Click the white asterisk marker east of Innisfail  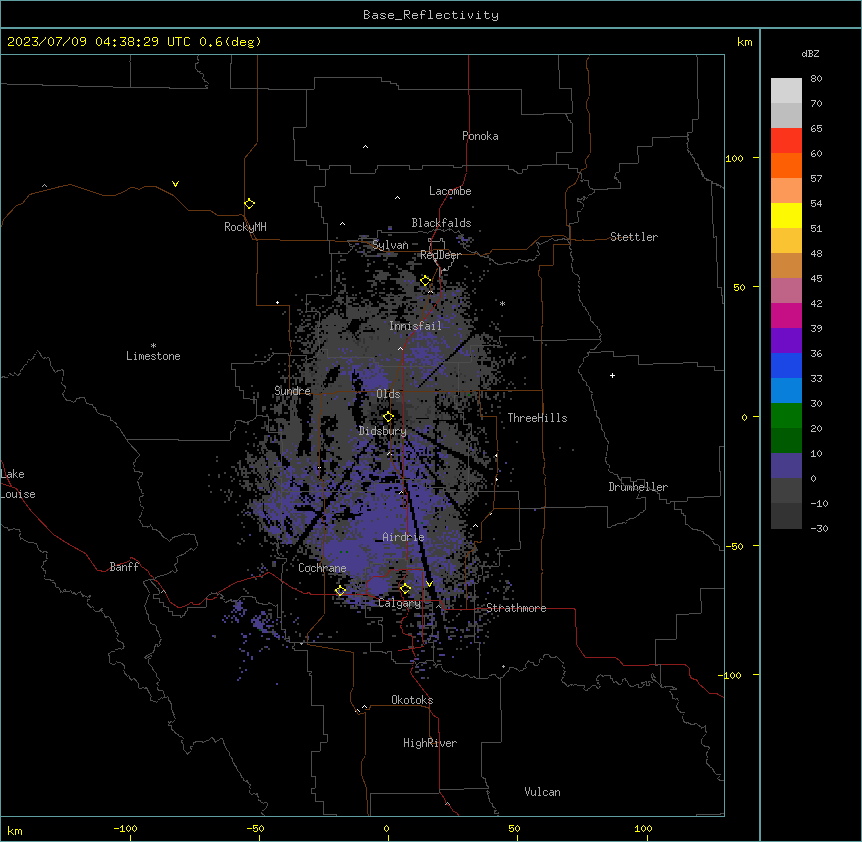(x=502, y=303)
